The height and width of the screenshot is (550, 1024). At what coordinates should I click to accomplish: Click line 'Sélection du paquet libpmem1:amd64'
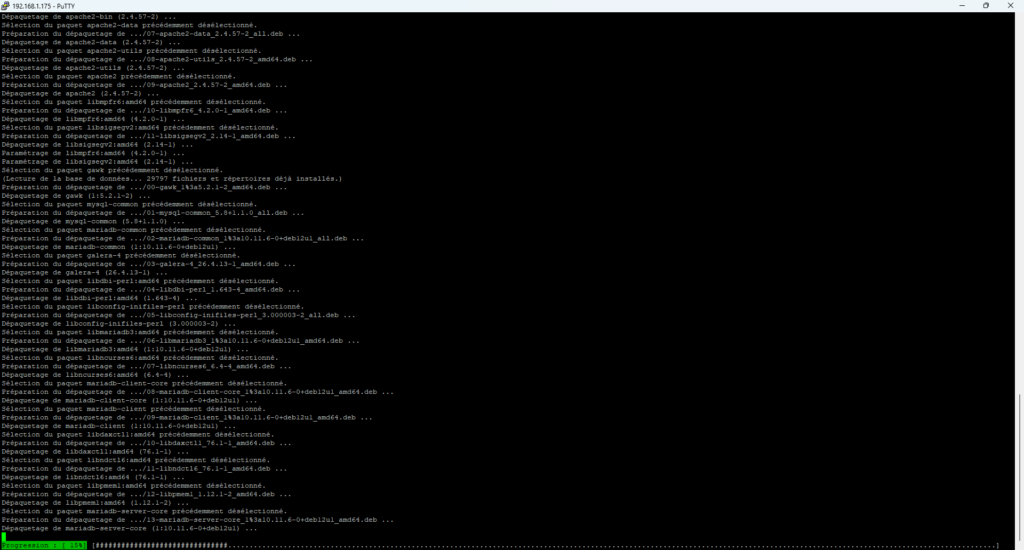(x=134, y=485)
